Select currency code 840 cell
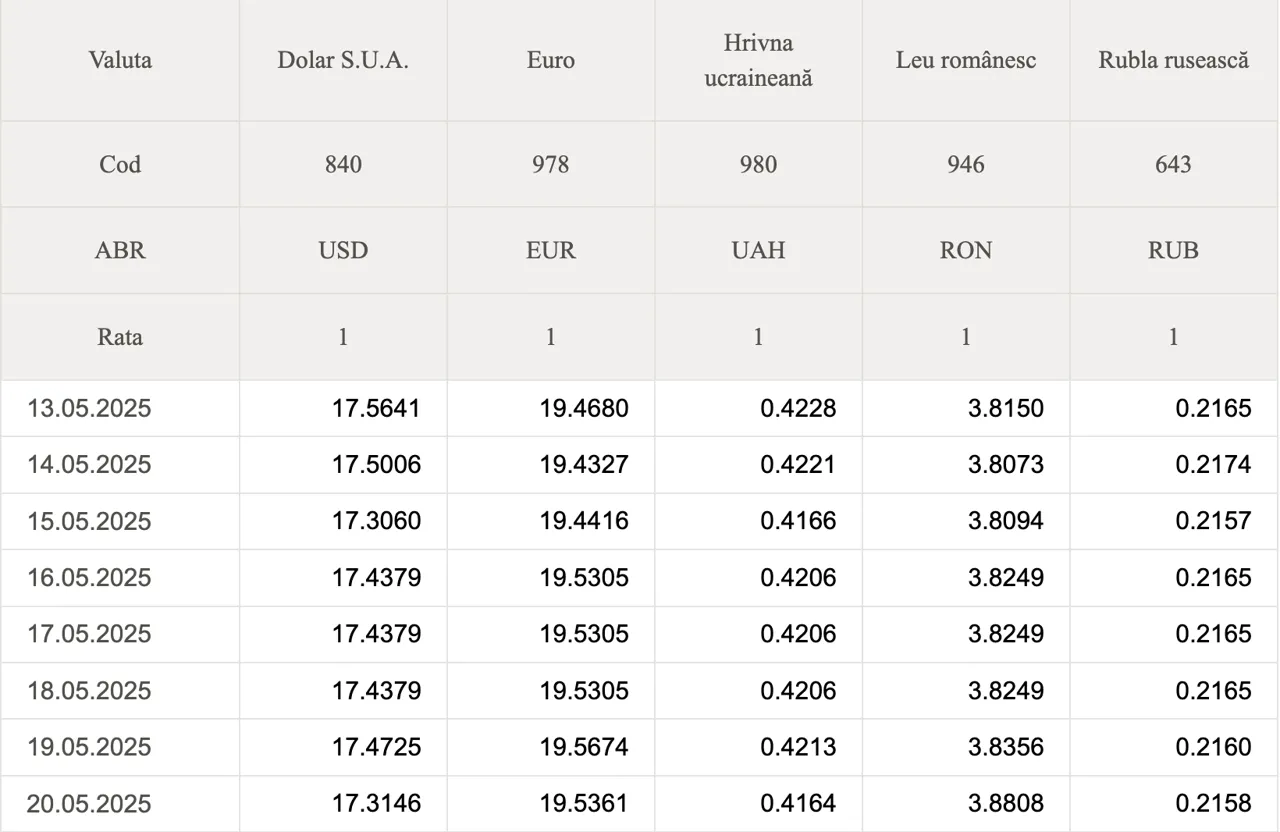Image resolution: width=1280 pixels, height=832 pixels. click(343, 164)
